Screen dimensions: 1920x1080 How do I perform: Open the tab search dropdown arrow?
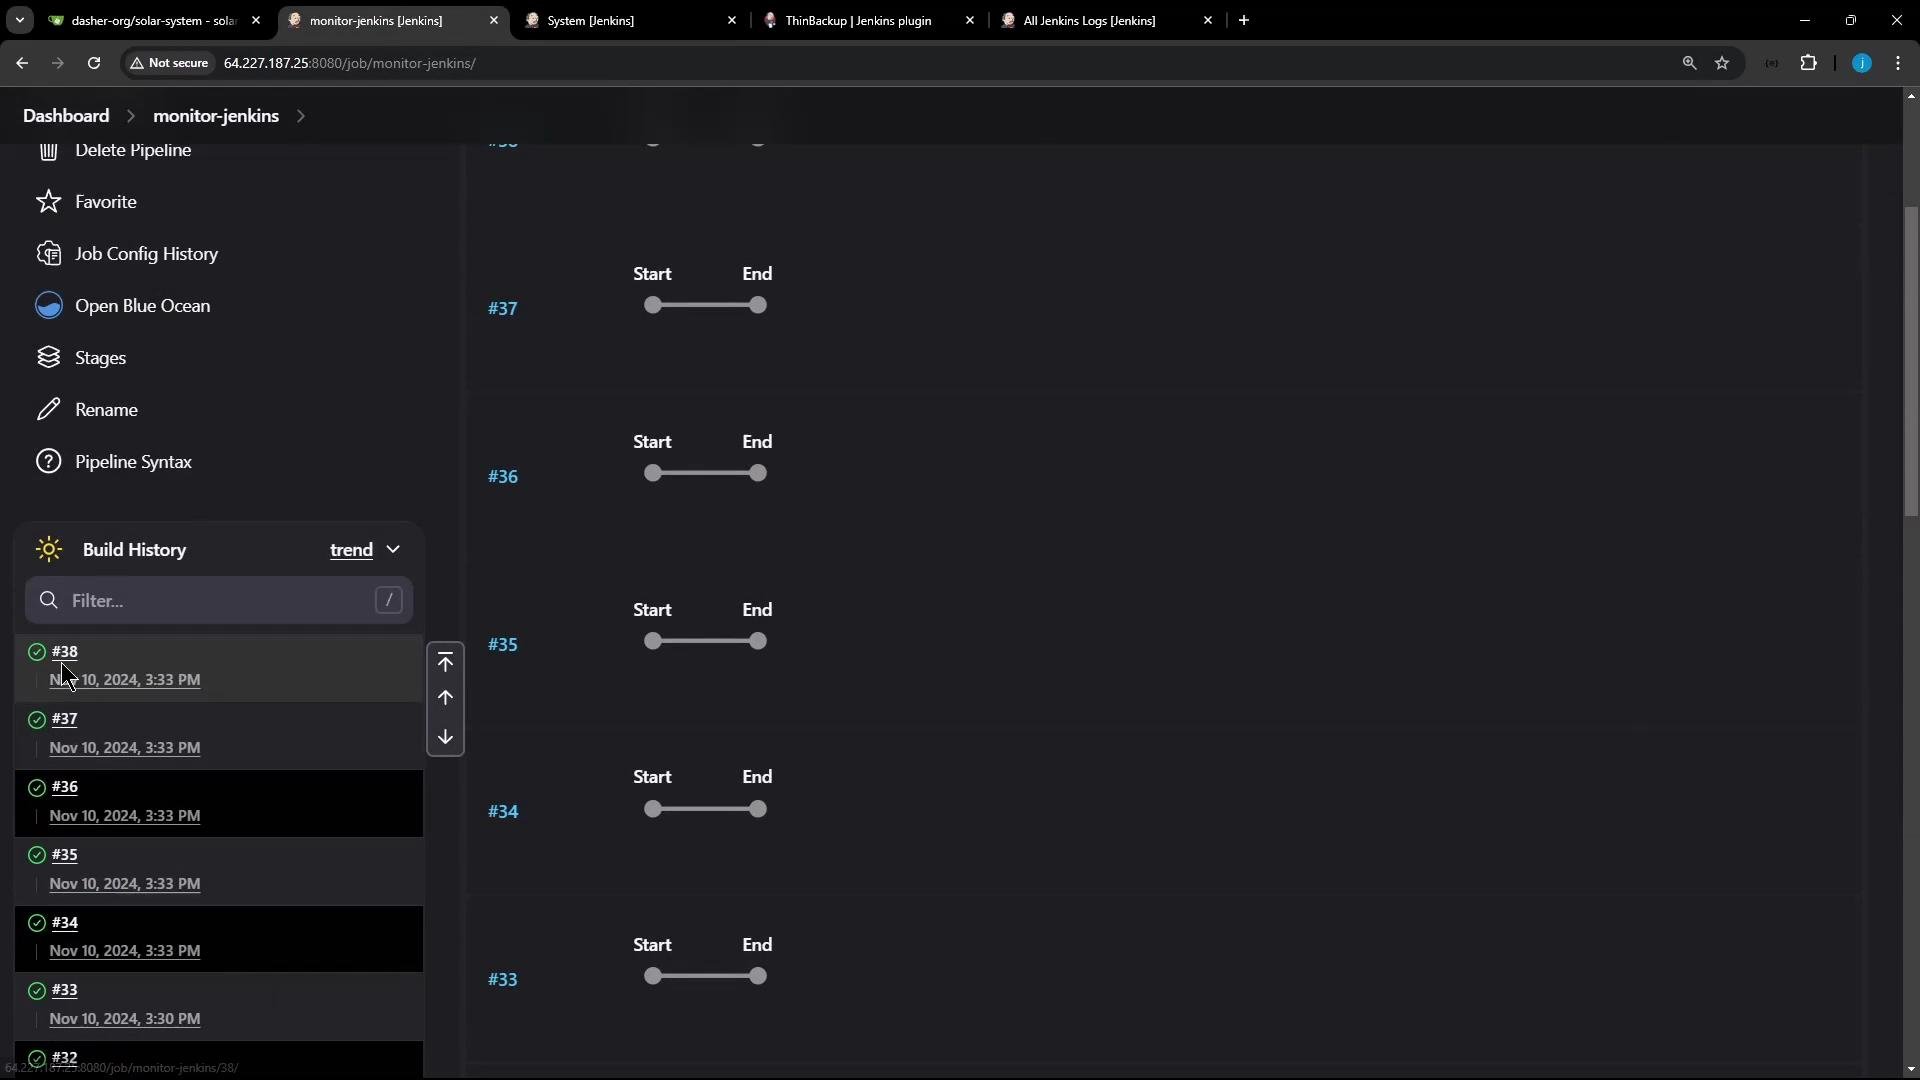[19, 20]
